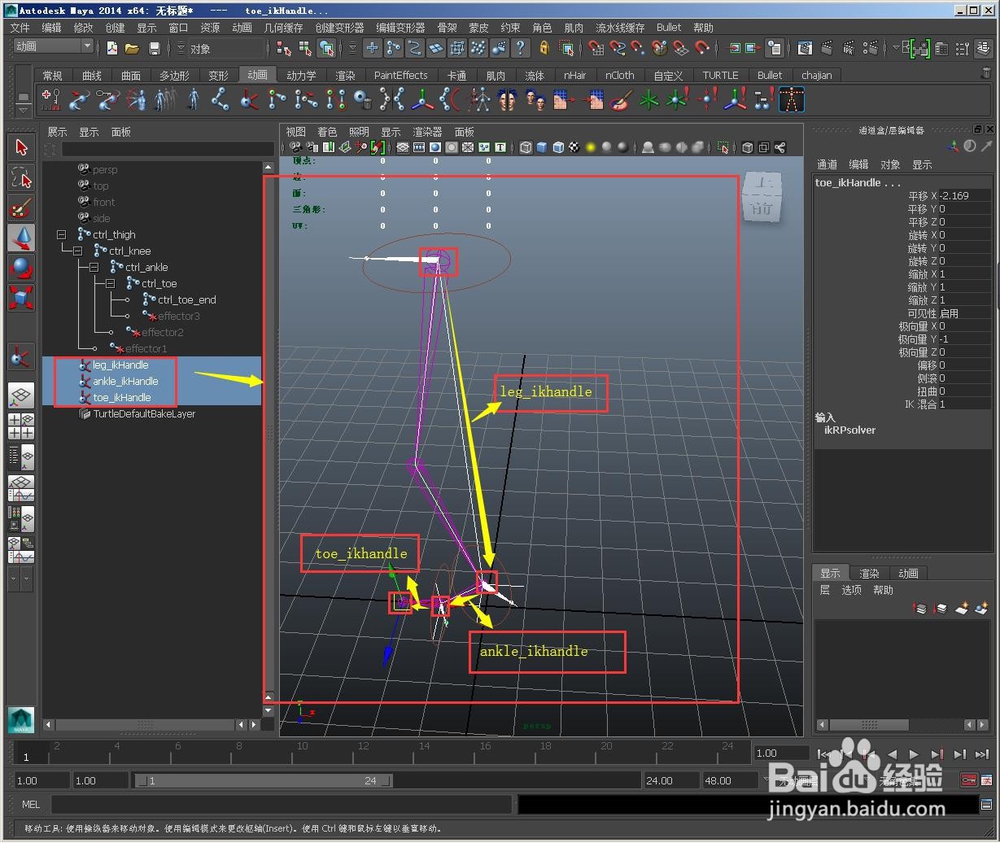Click the Show Manipulator tool icon

click(21, 358)
